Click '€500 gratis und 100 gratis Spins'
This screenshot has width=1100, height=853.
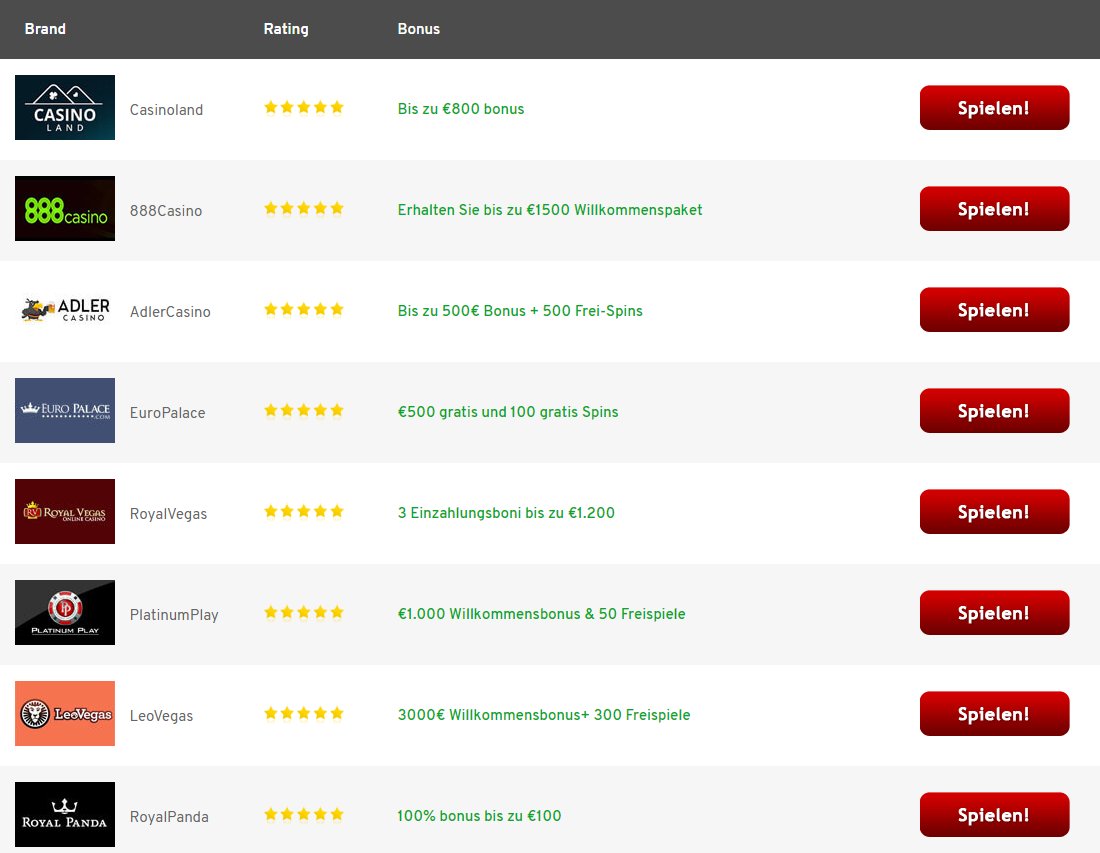508,412
